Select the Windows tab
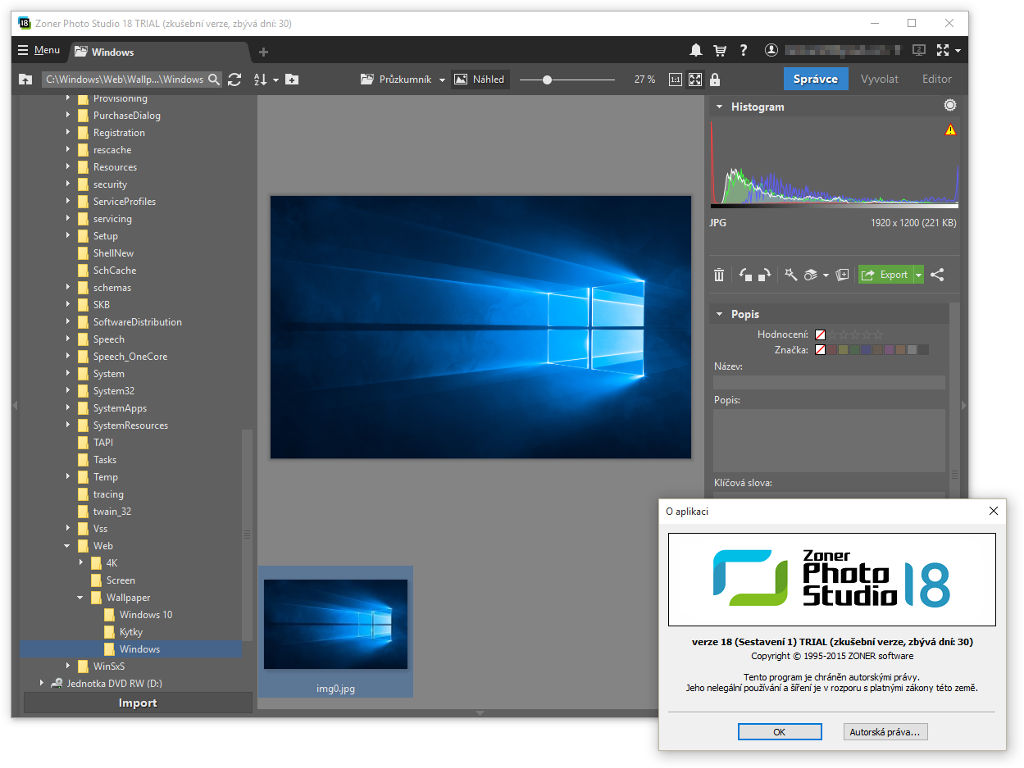The width and height of the screenshot is (1024, 768). tap(160, 52)
